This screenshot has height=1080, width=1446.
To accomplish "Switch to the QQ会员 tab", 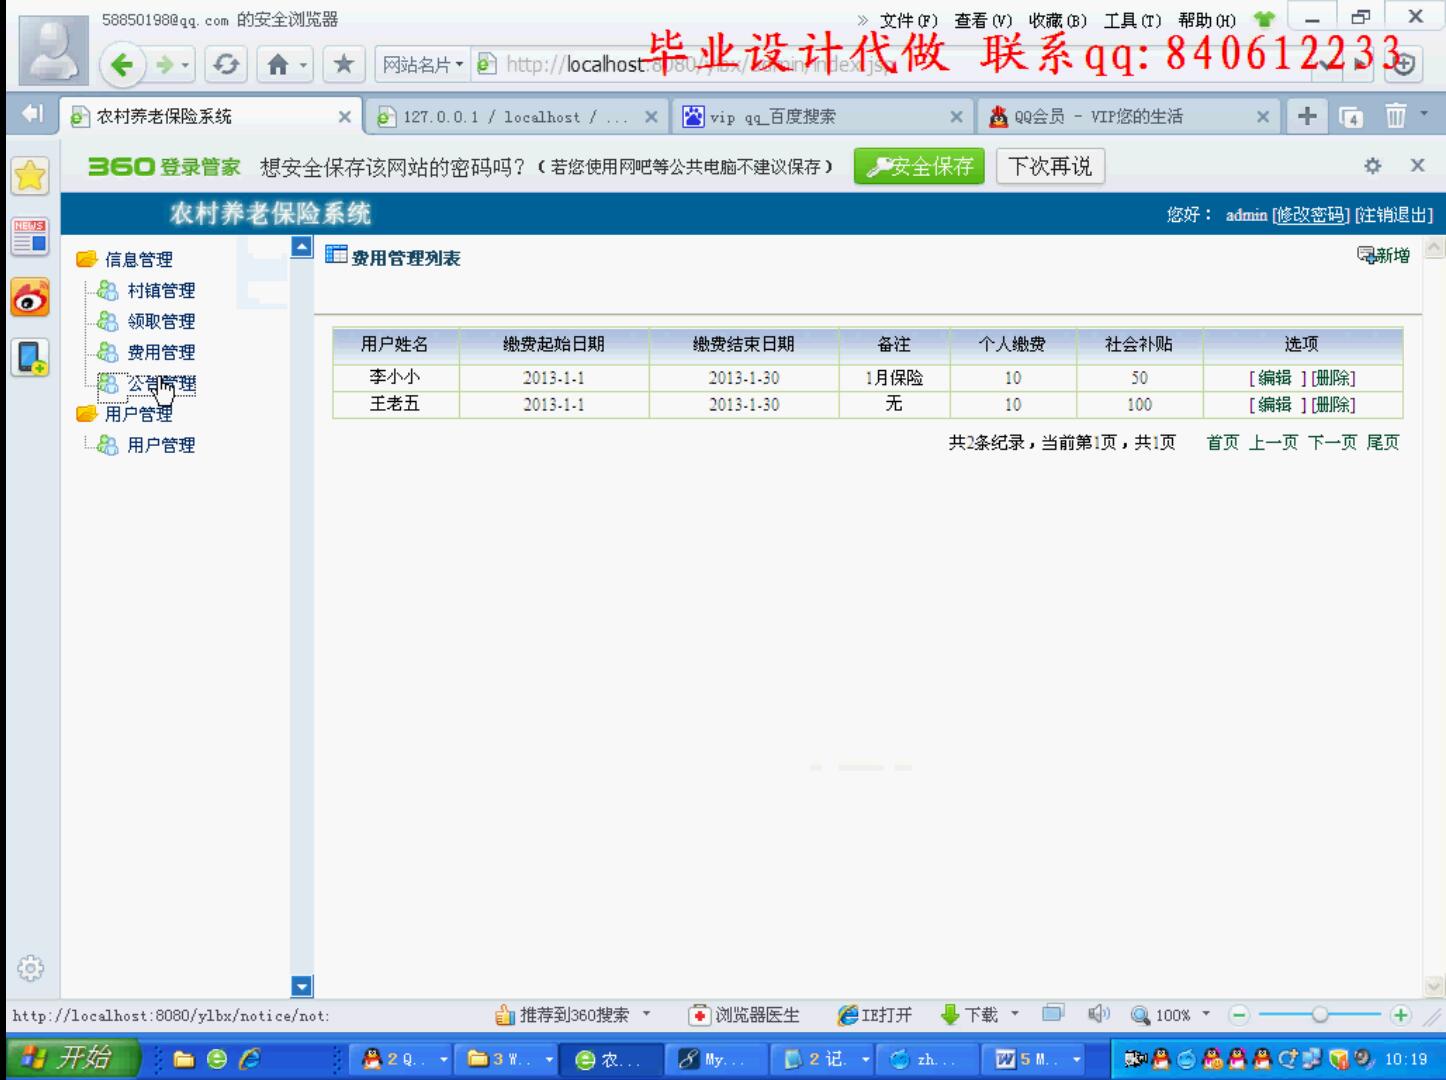I will pyautogui.click(x=1129, y=116).
